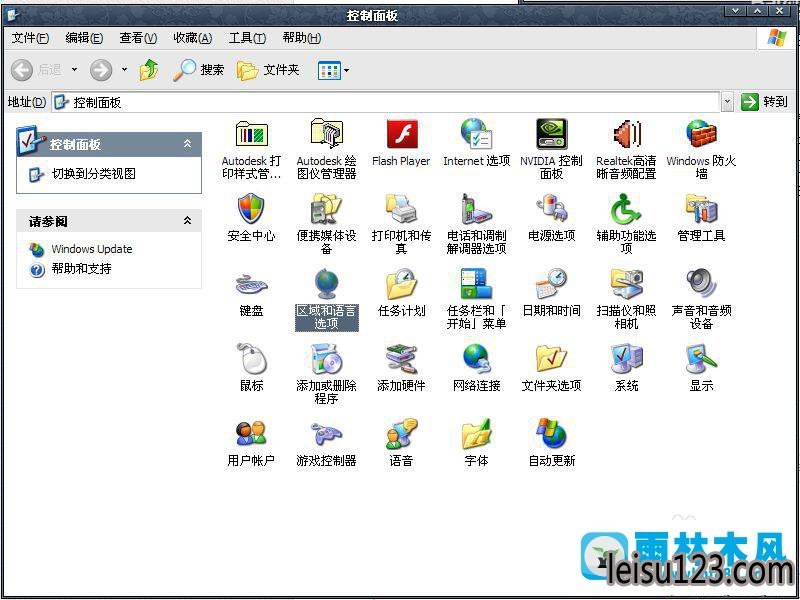Open 辅助功能选项 icon

[627, 209]
